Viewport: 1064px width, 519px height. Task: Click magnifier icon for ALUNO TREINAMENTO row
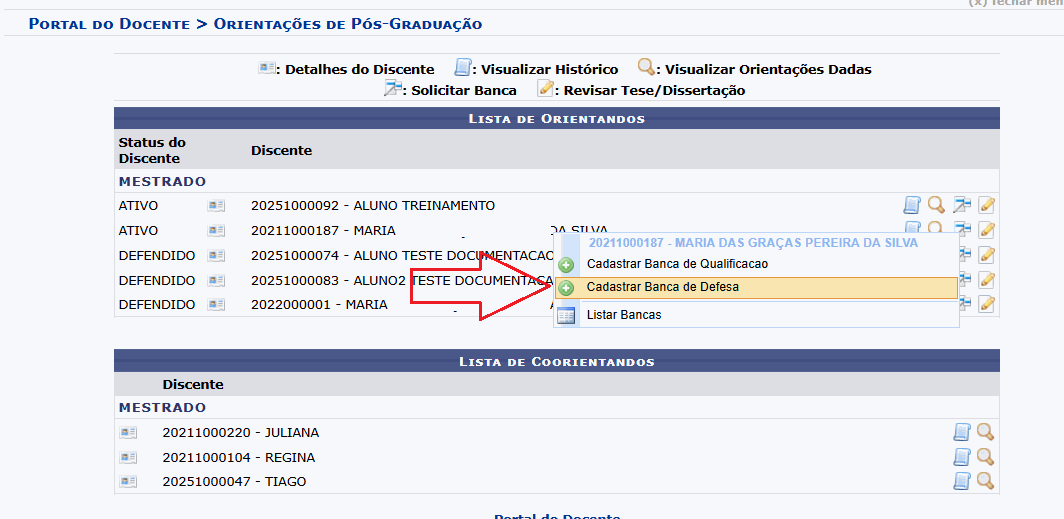click(936, 206)
